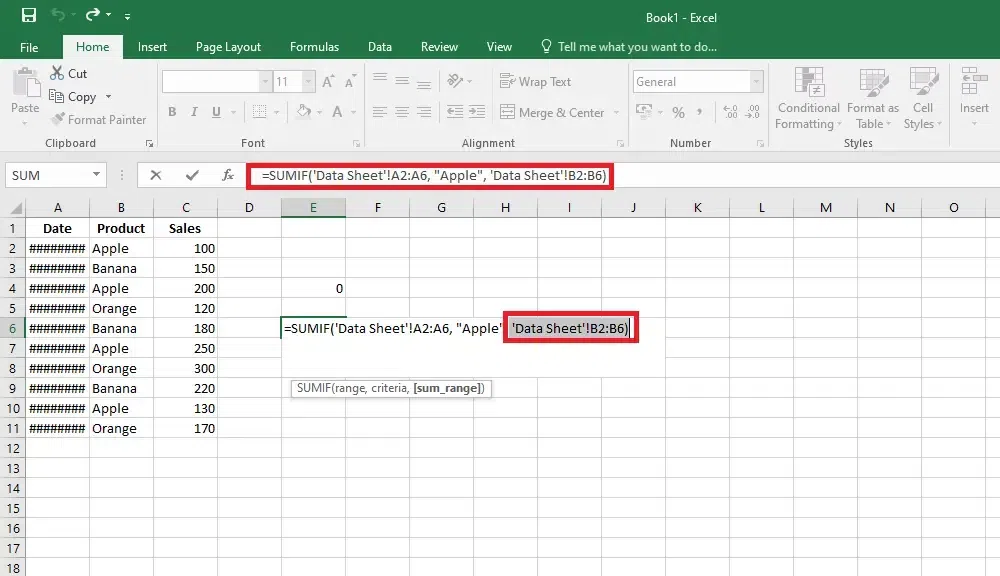Open the Page Layout tab

228,47
